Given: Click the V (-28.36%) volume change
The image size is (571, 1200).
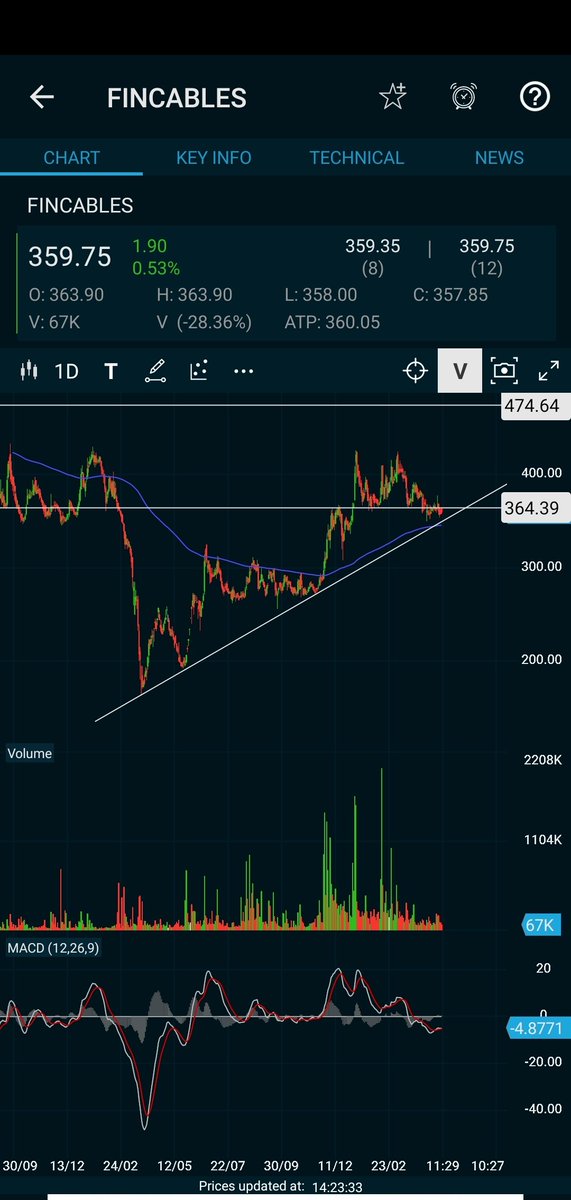Looking at the screenshot, I should click(205, 322).
